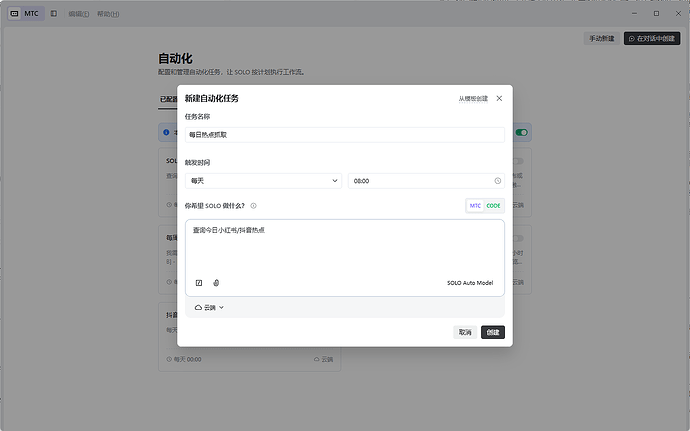This screenshot has height=431, width=690.
Task: Click 云端 label on bottom background card
Action: 327,360
